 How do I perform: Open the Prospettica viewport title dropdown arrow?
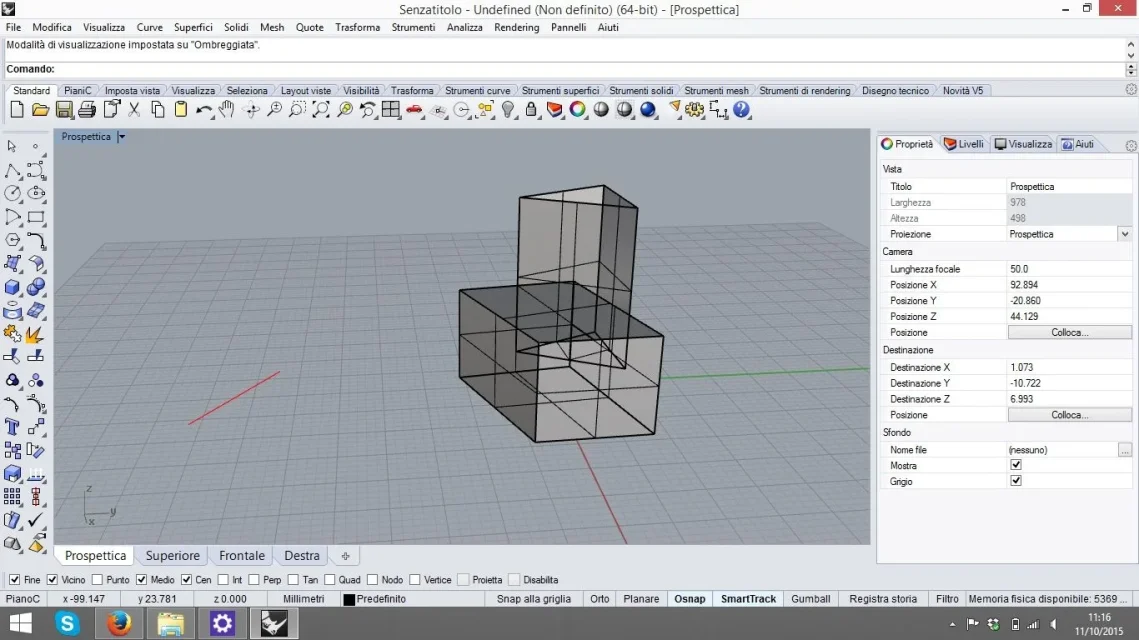[x=121, y=137]
